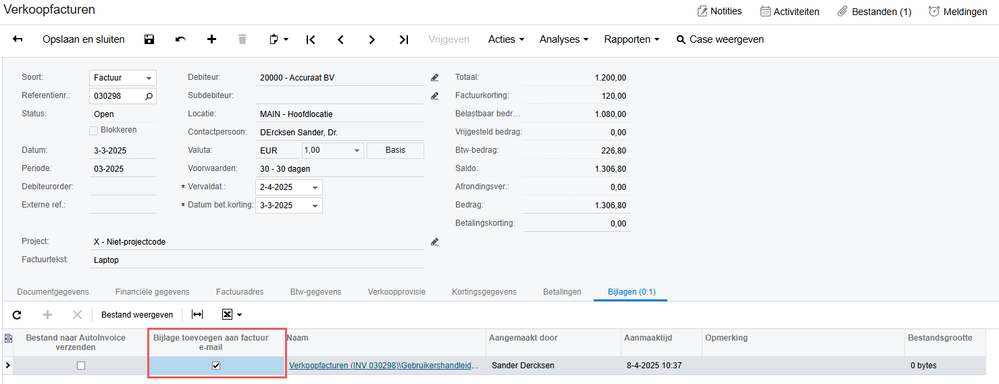The height and width of the screenshot is (384, 999).
Task: Click the Debiteur field 20000 - Accuraat BV
Action: click(341, 78)
